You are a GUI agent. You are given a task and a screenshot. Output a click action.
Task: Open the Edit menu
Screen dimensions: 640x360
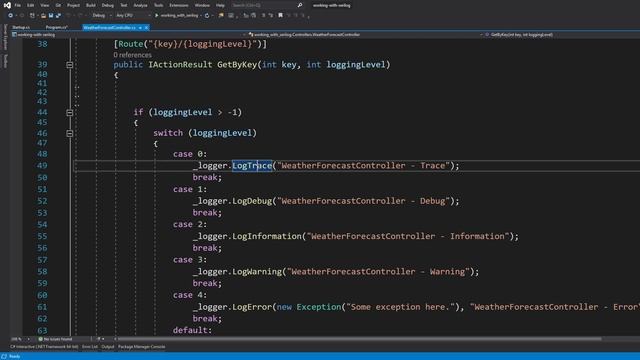click(x=31, y=5)
